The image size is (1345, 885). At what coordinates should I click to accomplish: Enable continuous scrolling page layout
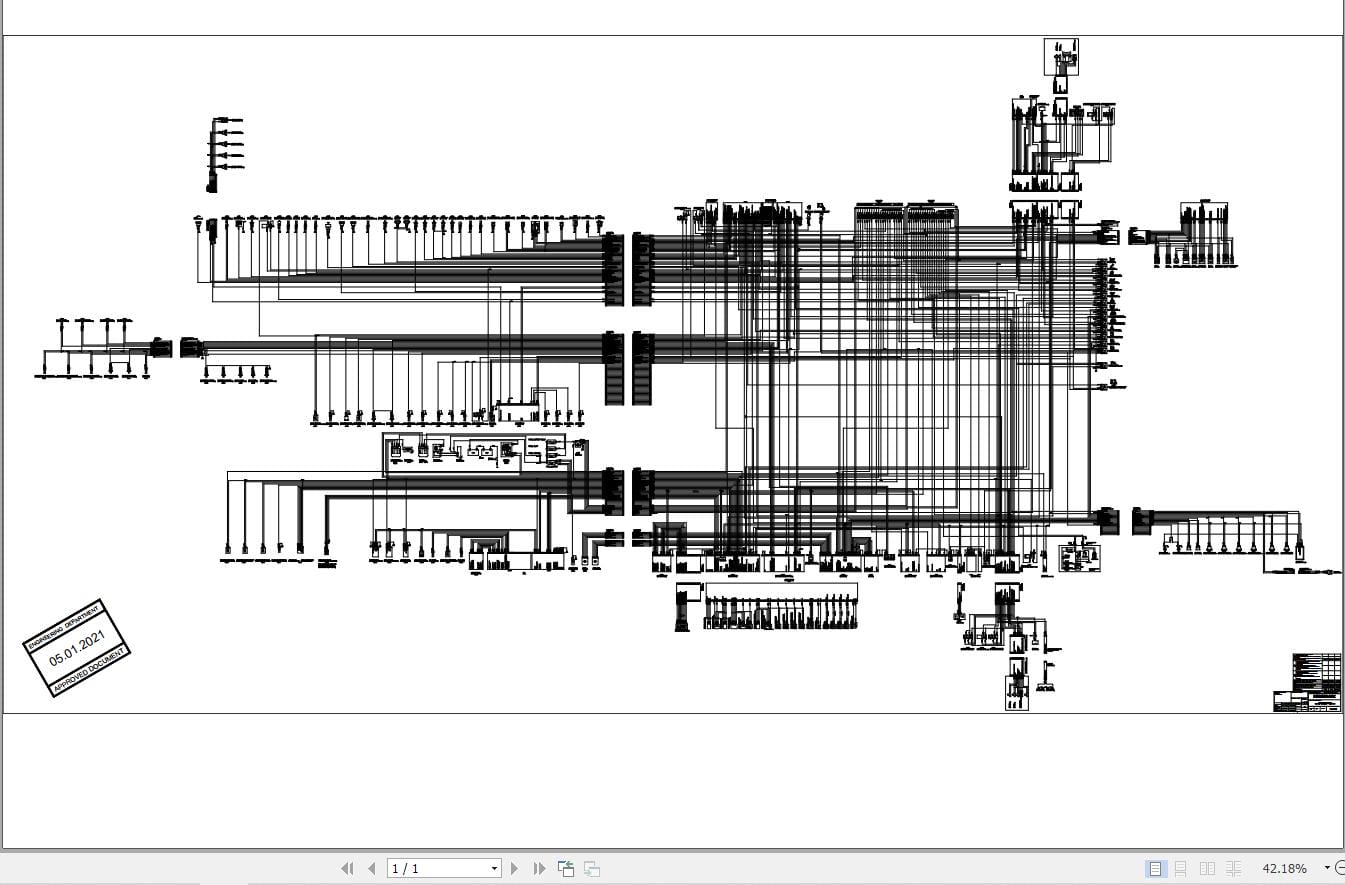(x=1181, y=868)
